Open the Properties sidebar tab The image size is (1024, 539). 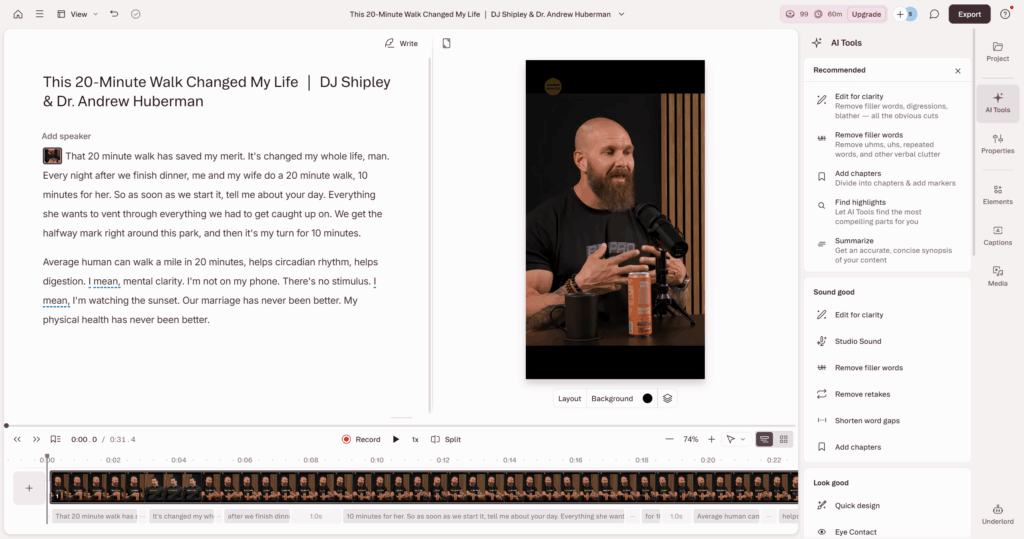point(997,144)
